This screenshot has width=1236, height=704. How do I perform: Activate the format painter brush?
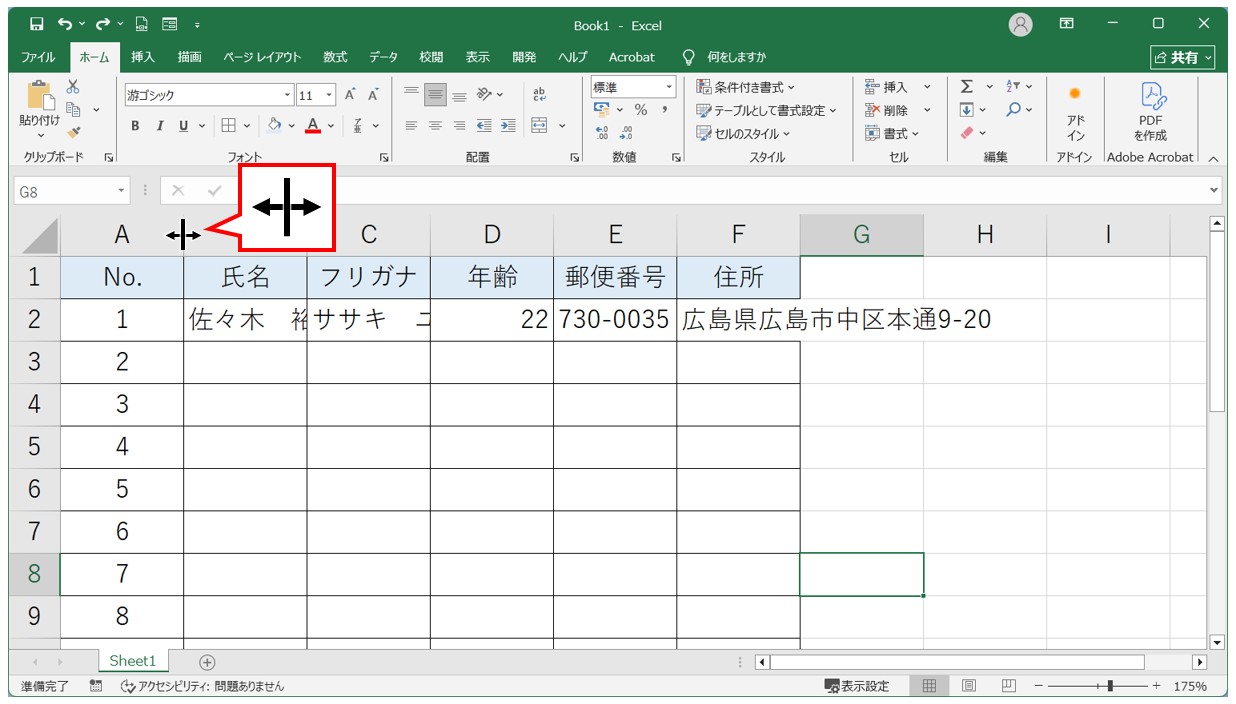[x=73, y=132]
